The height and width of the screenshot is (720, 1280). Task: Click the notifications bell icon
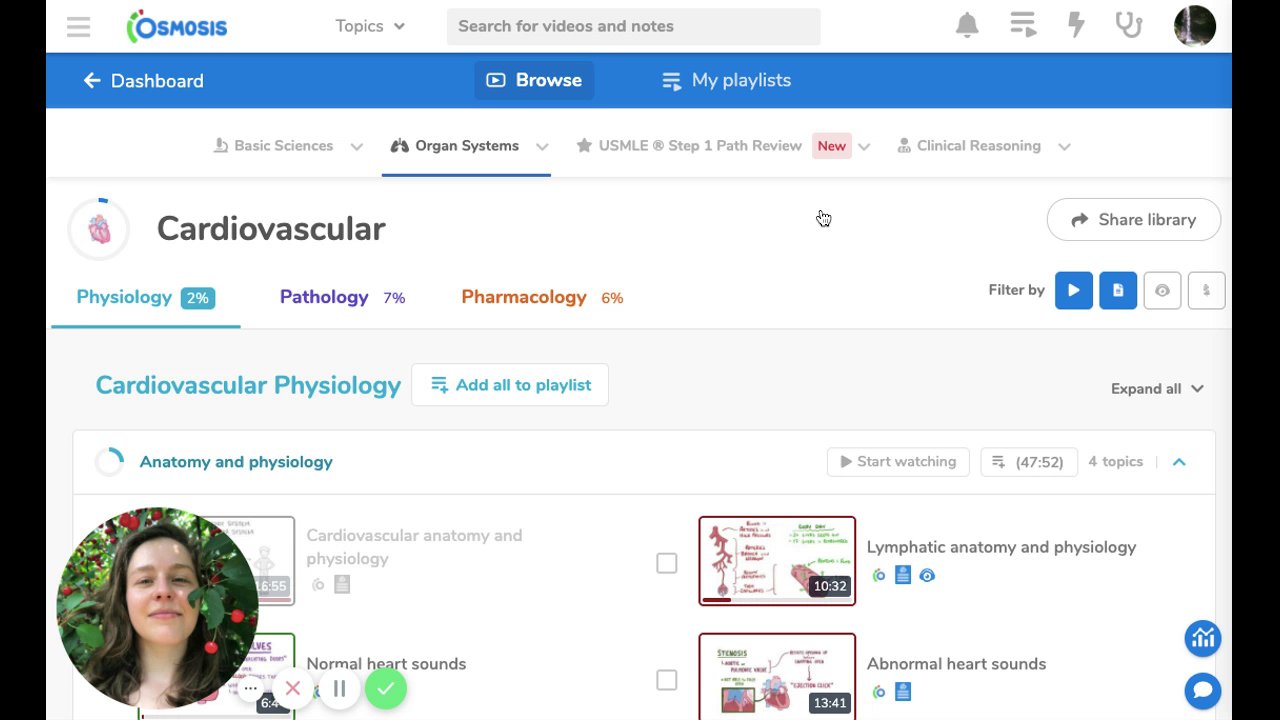(x=967, y=26)
